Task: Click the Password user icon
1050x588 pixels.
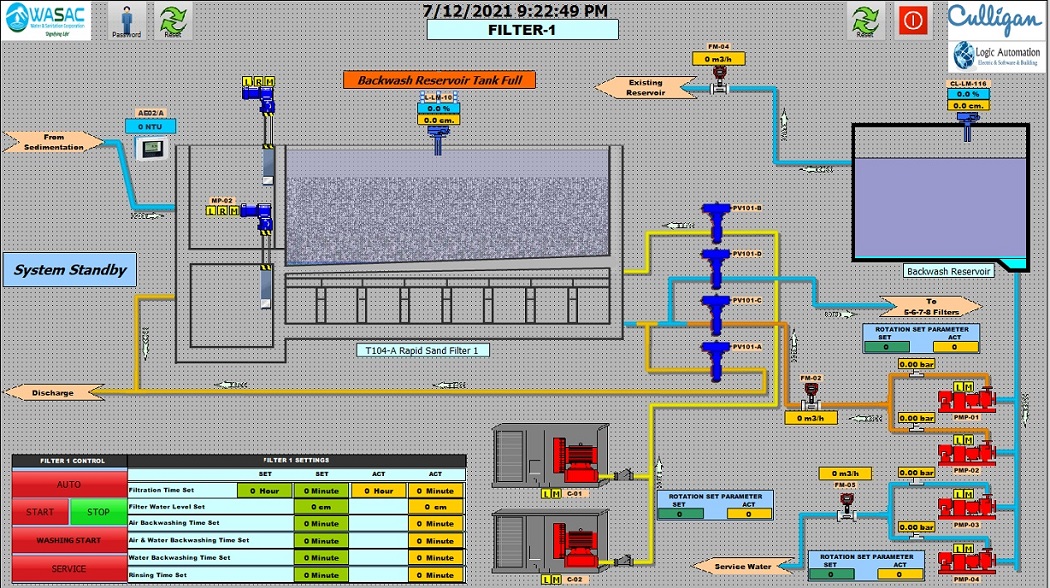Action: pos(126,20)
